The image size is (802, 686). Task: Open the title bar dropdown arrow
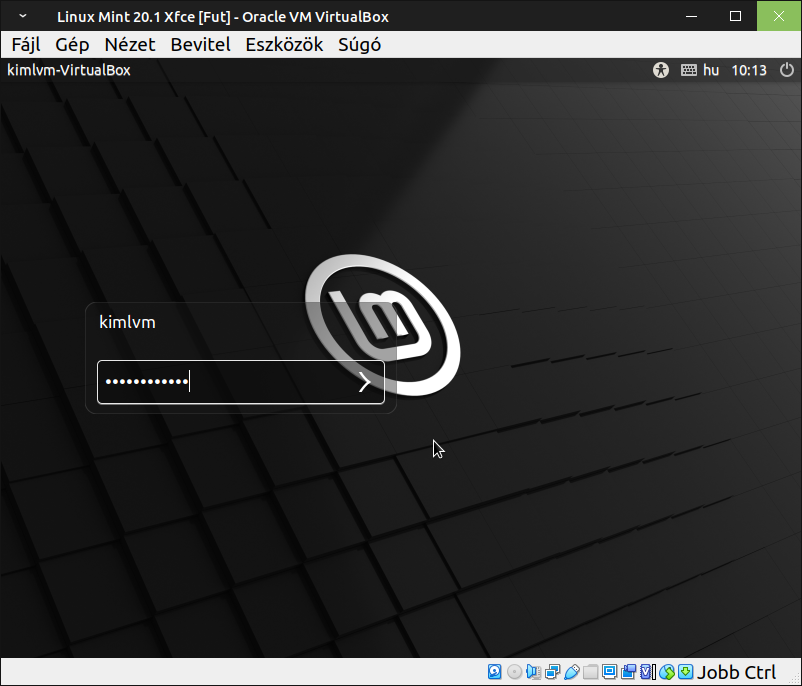pyautogui.click(x=23, y=16)
